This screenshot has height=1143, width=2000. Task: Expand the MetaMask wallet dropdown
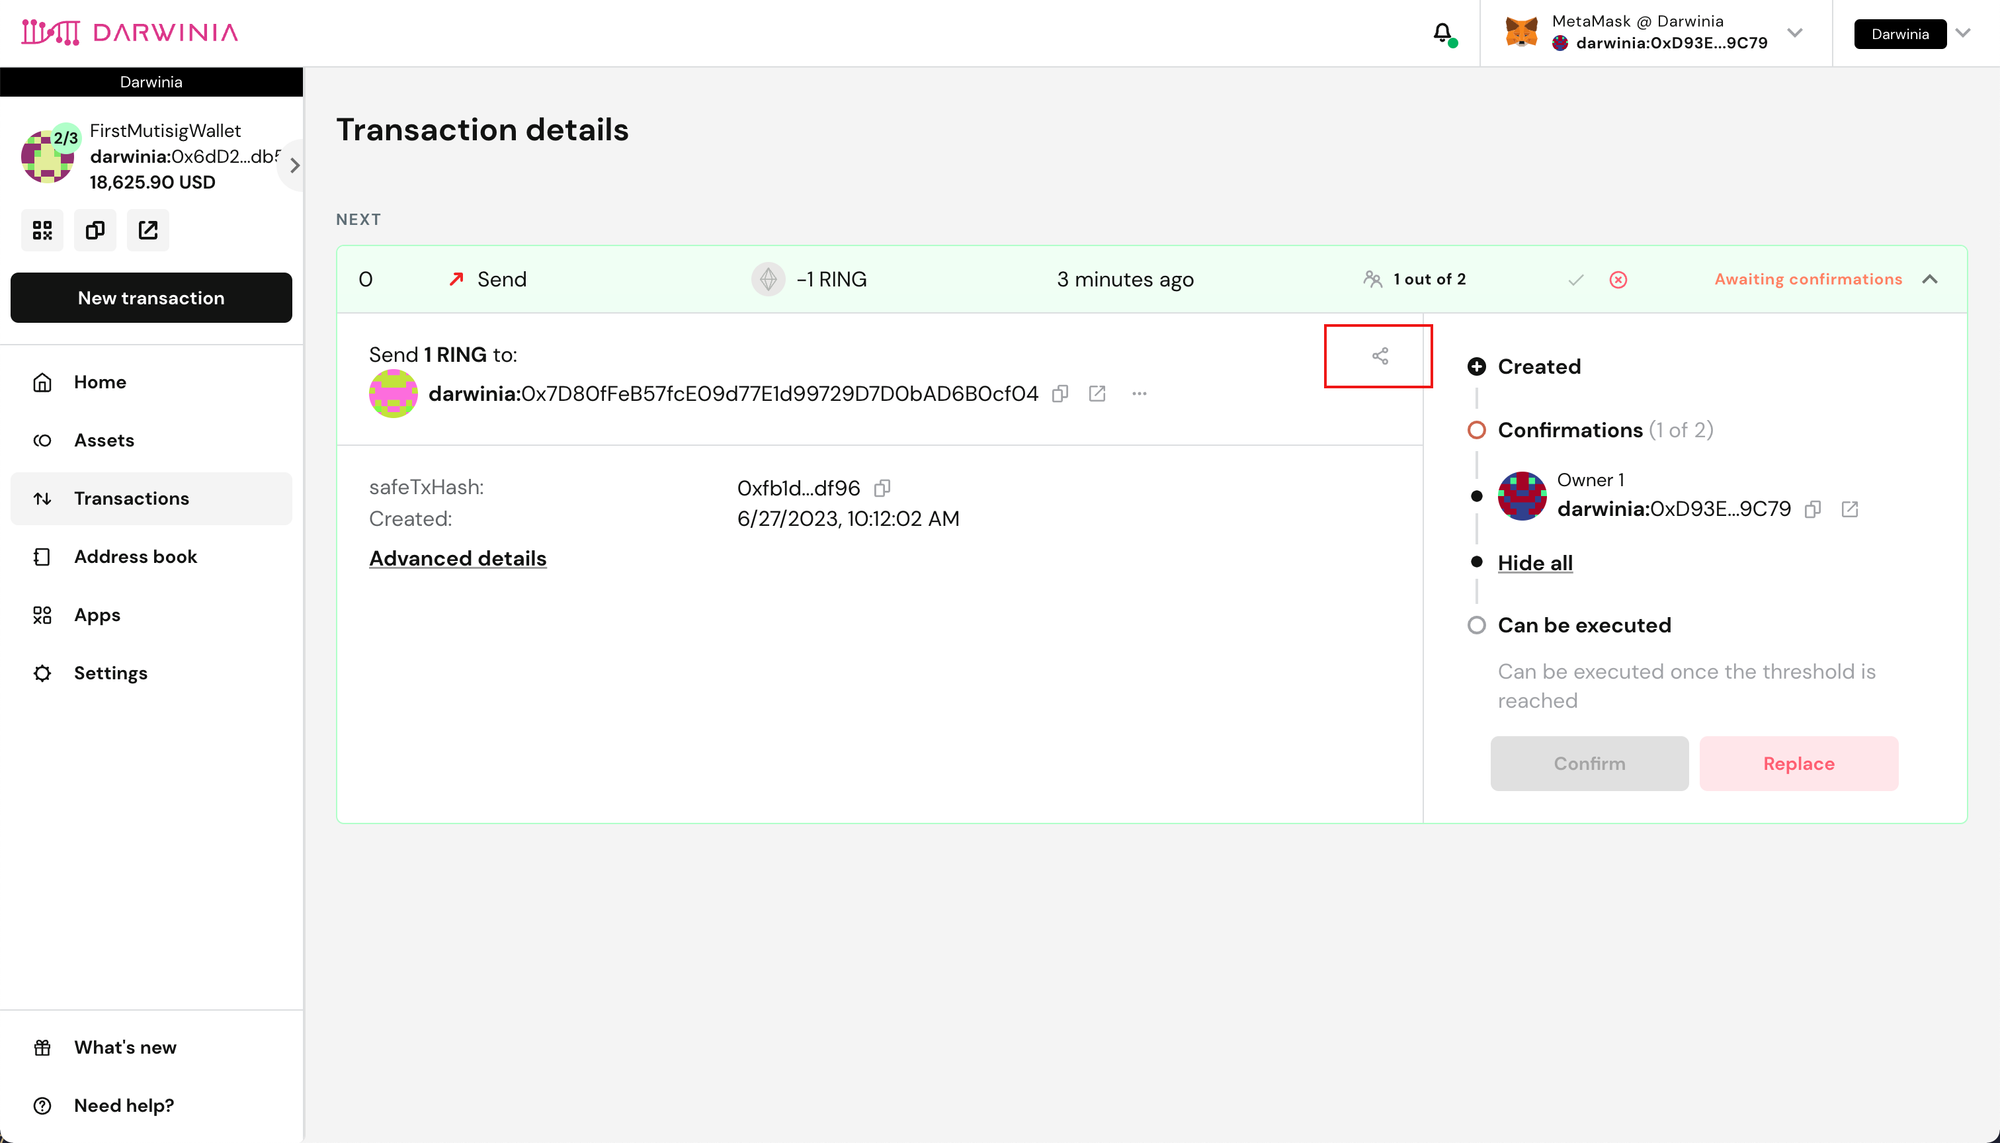click(x=1795, y=33)
